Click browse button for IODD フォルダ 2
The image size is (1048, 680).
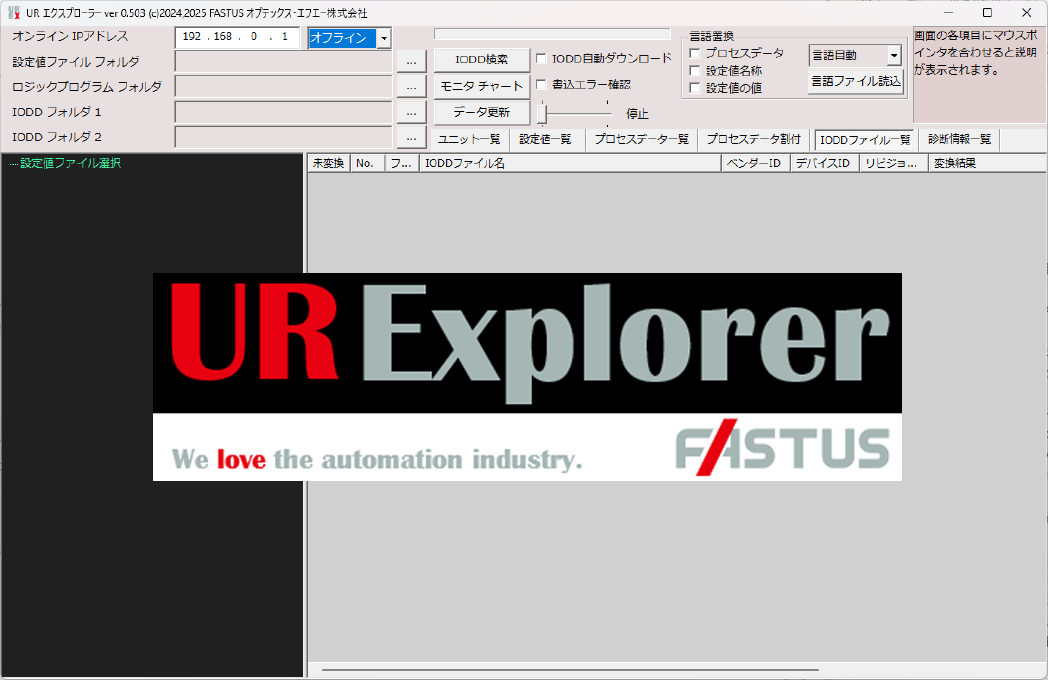[x=411, y=137]
